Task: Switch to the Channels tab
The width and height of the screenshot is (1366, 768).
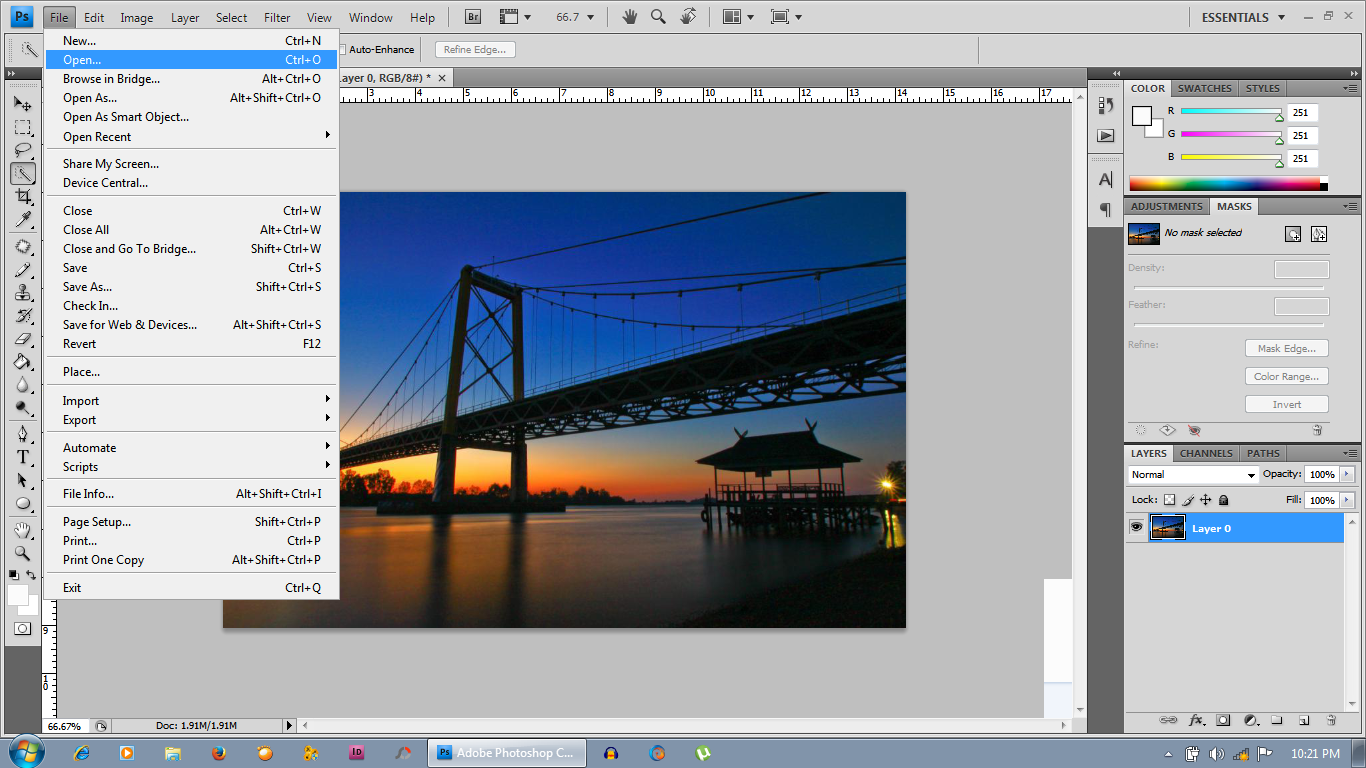Action: pyautogui.click(x=1206, y=453)
